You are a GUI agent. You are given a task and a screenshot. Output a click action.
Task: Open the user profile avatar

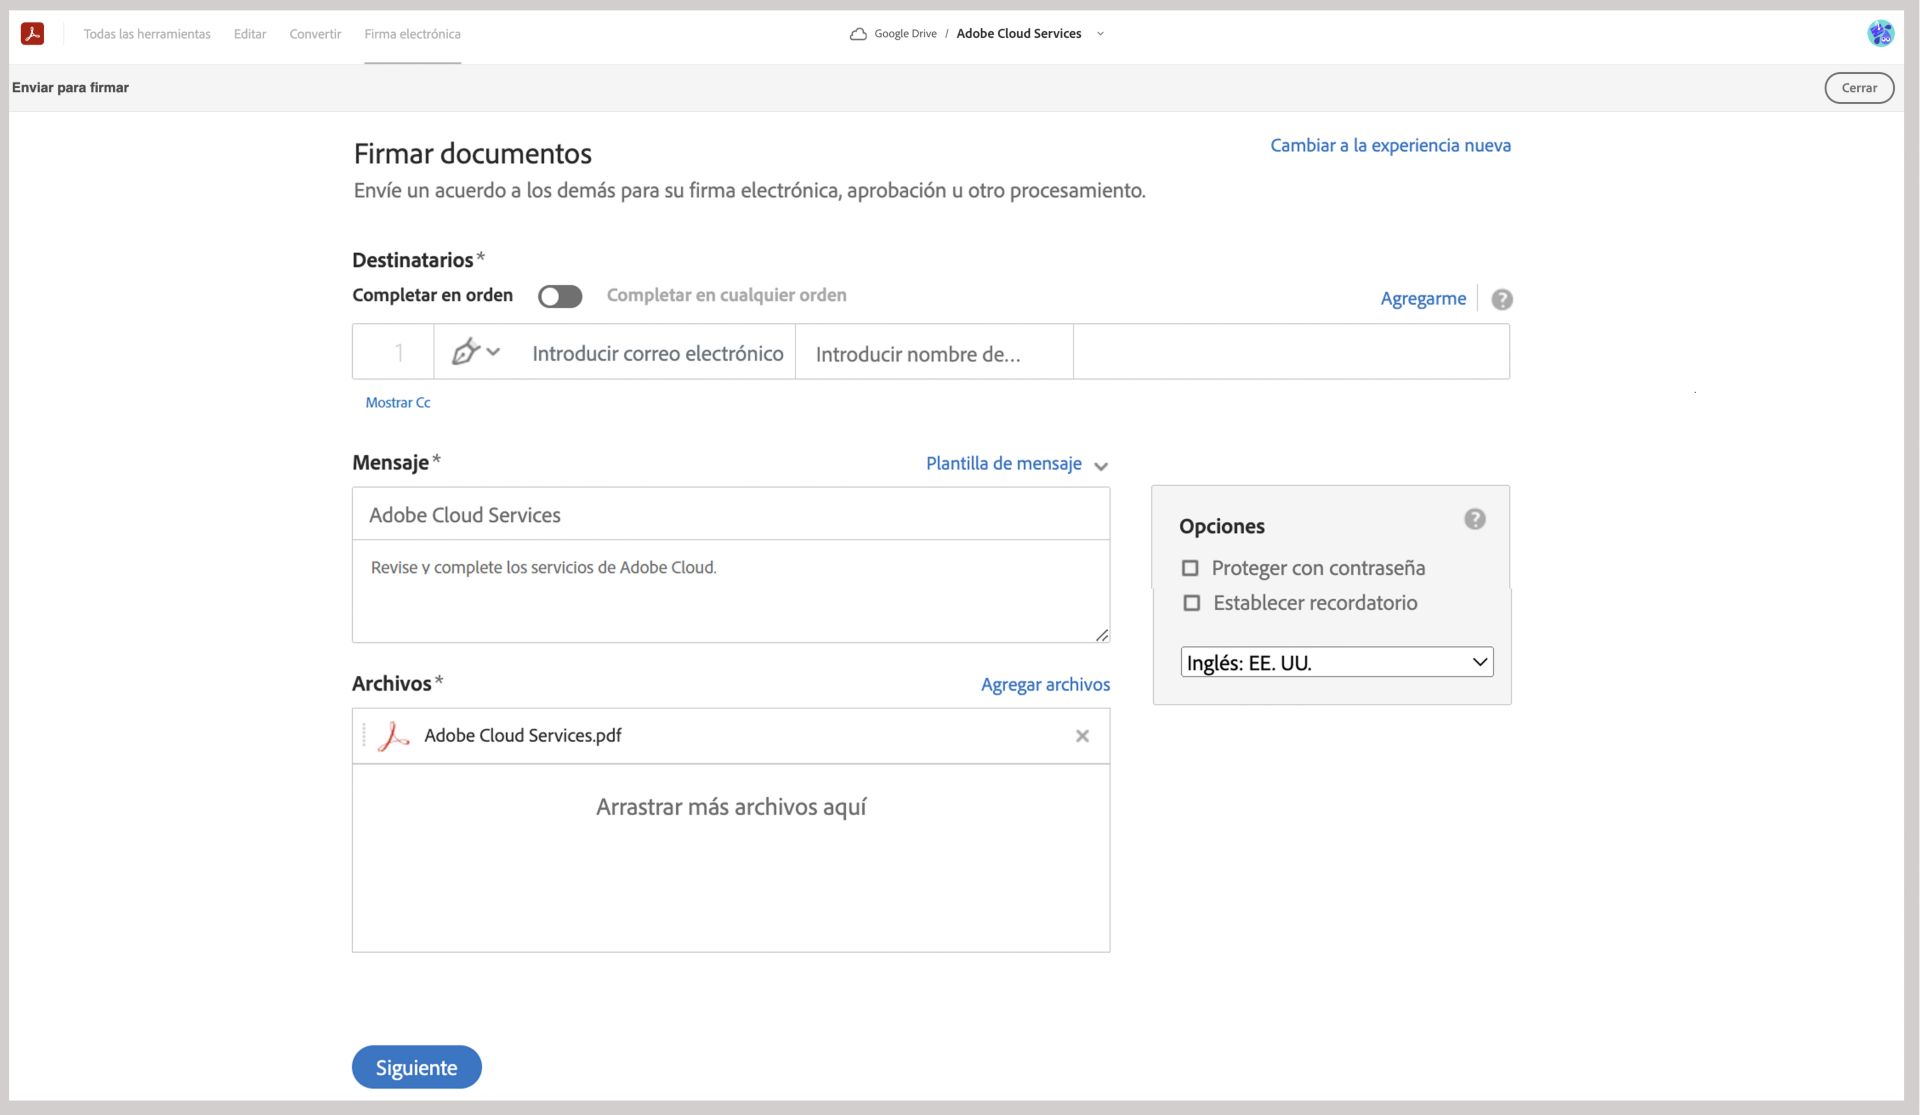pyautogui.click(x=1880, y=33)
